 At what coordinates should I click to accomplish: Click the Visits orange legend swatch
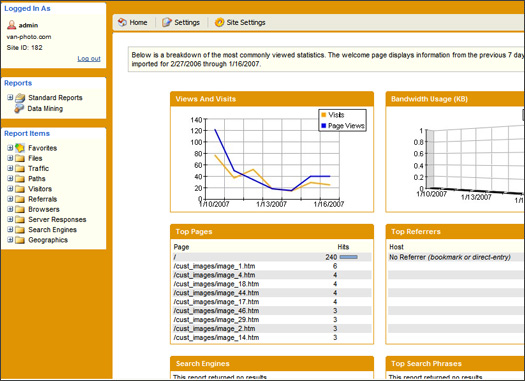coord(323,115)
